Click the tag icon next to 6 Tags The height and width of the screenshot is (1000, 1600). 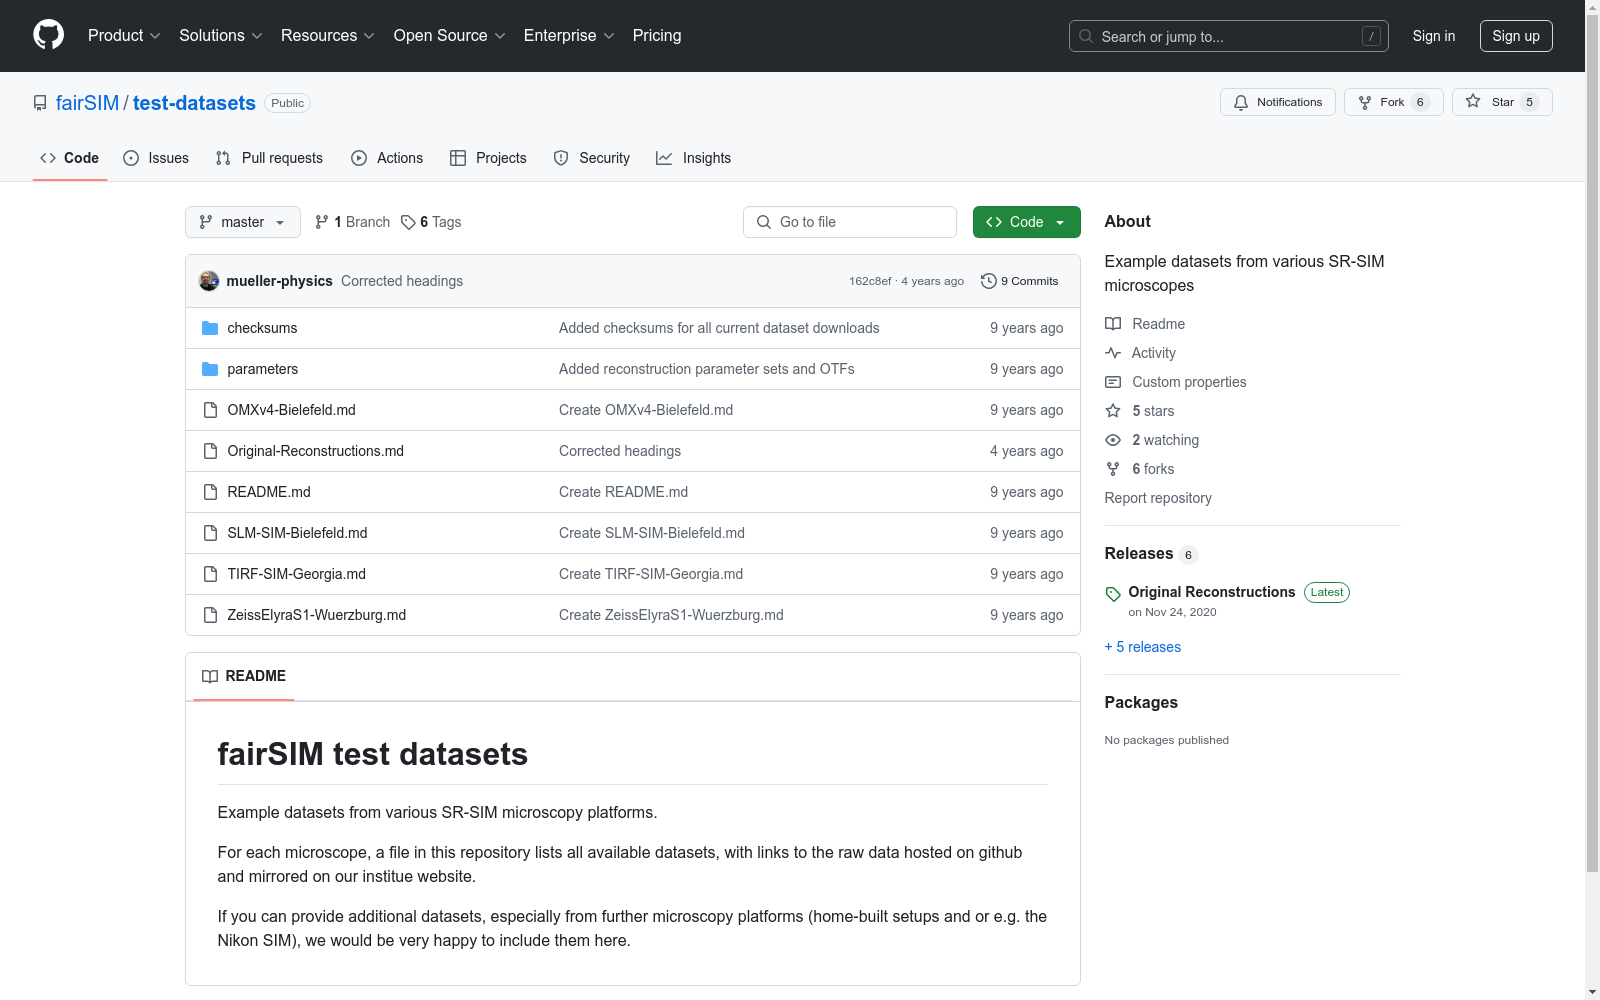408,222
